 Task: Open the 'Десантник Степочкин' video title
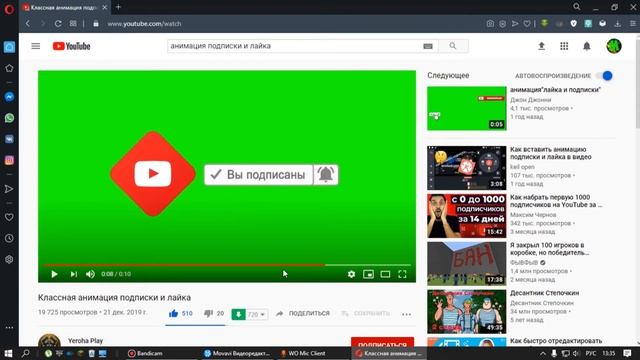544,293
